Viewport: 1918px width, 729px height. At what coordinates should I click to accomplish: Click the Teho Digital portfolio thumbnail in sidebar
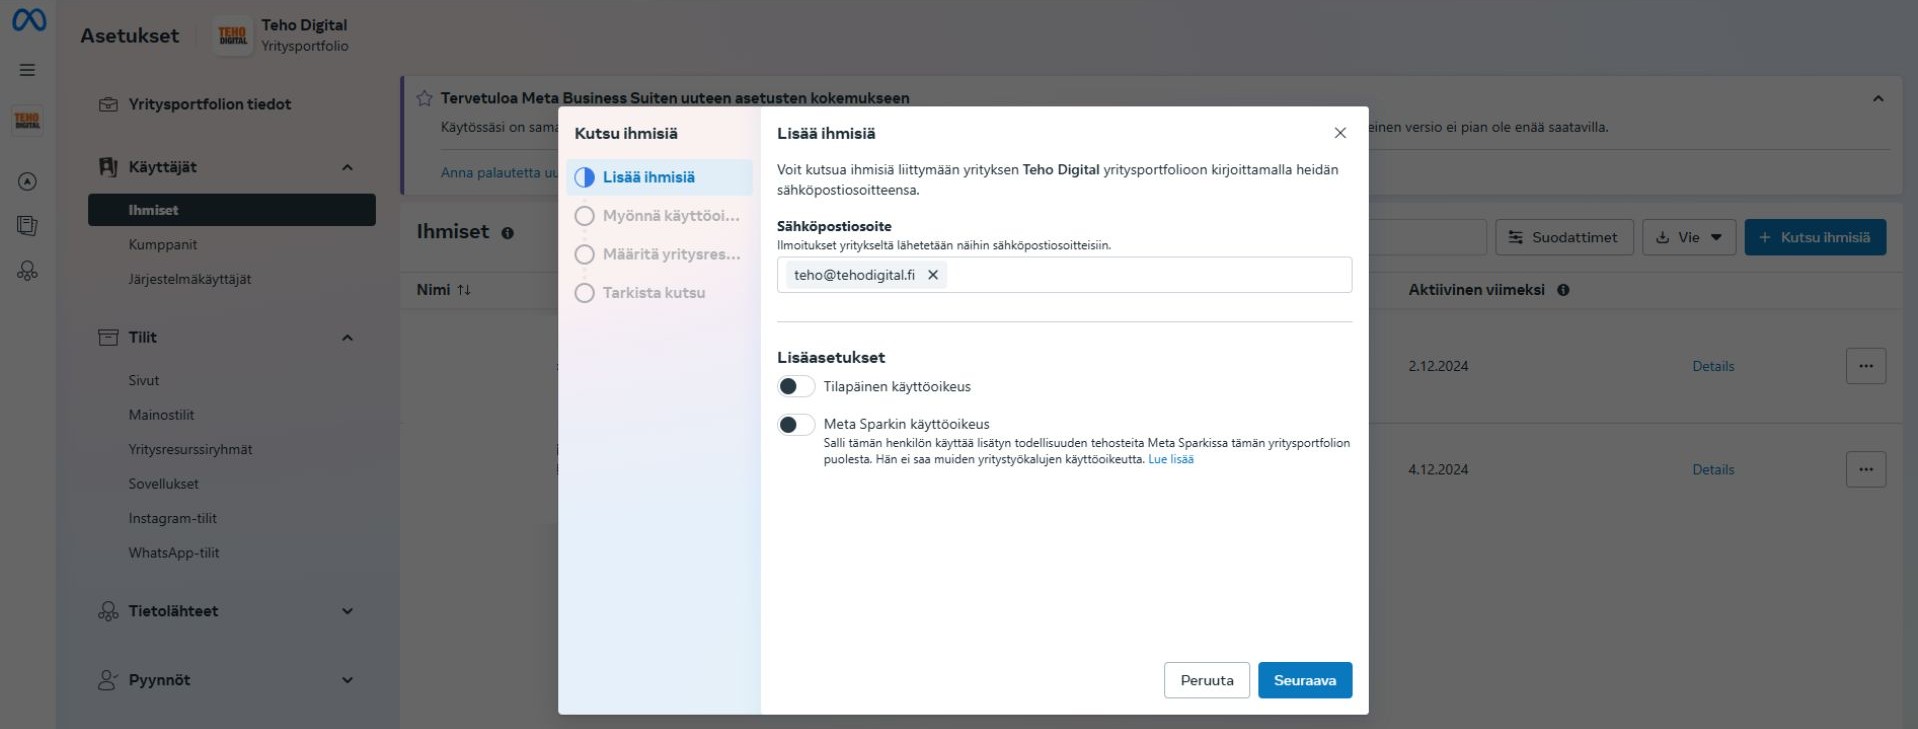[x=27, y=121]
